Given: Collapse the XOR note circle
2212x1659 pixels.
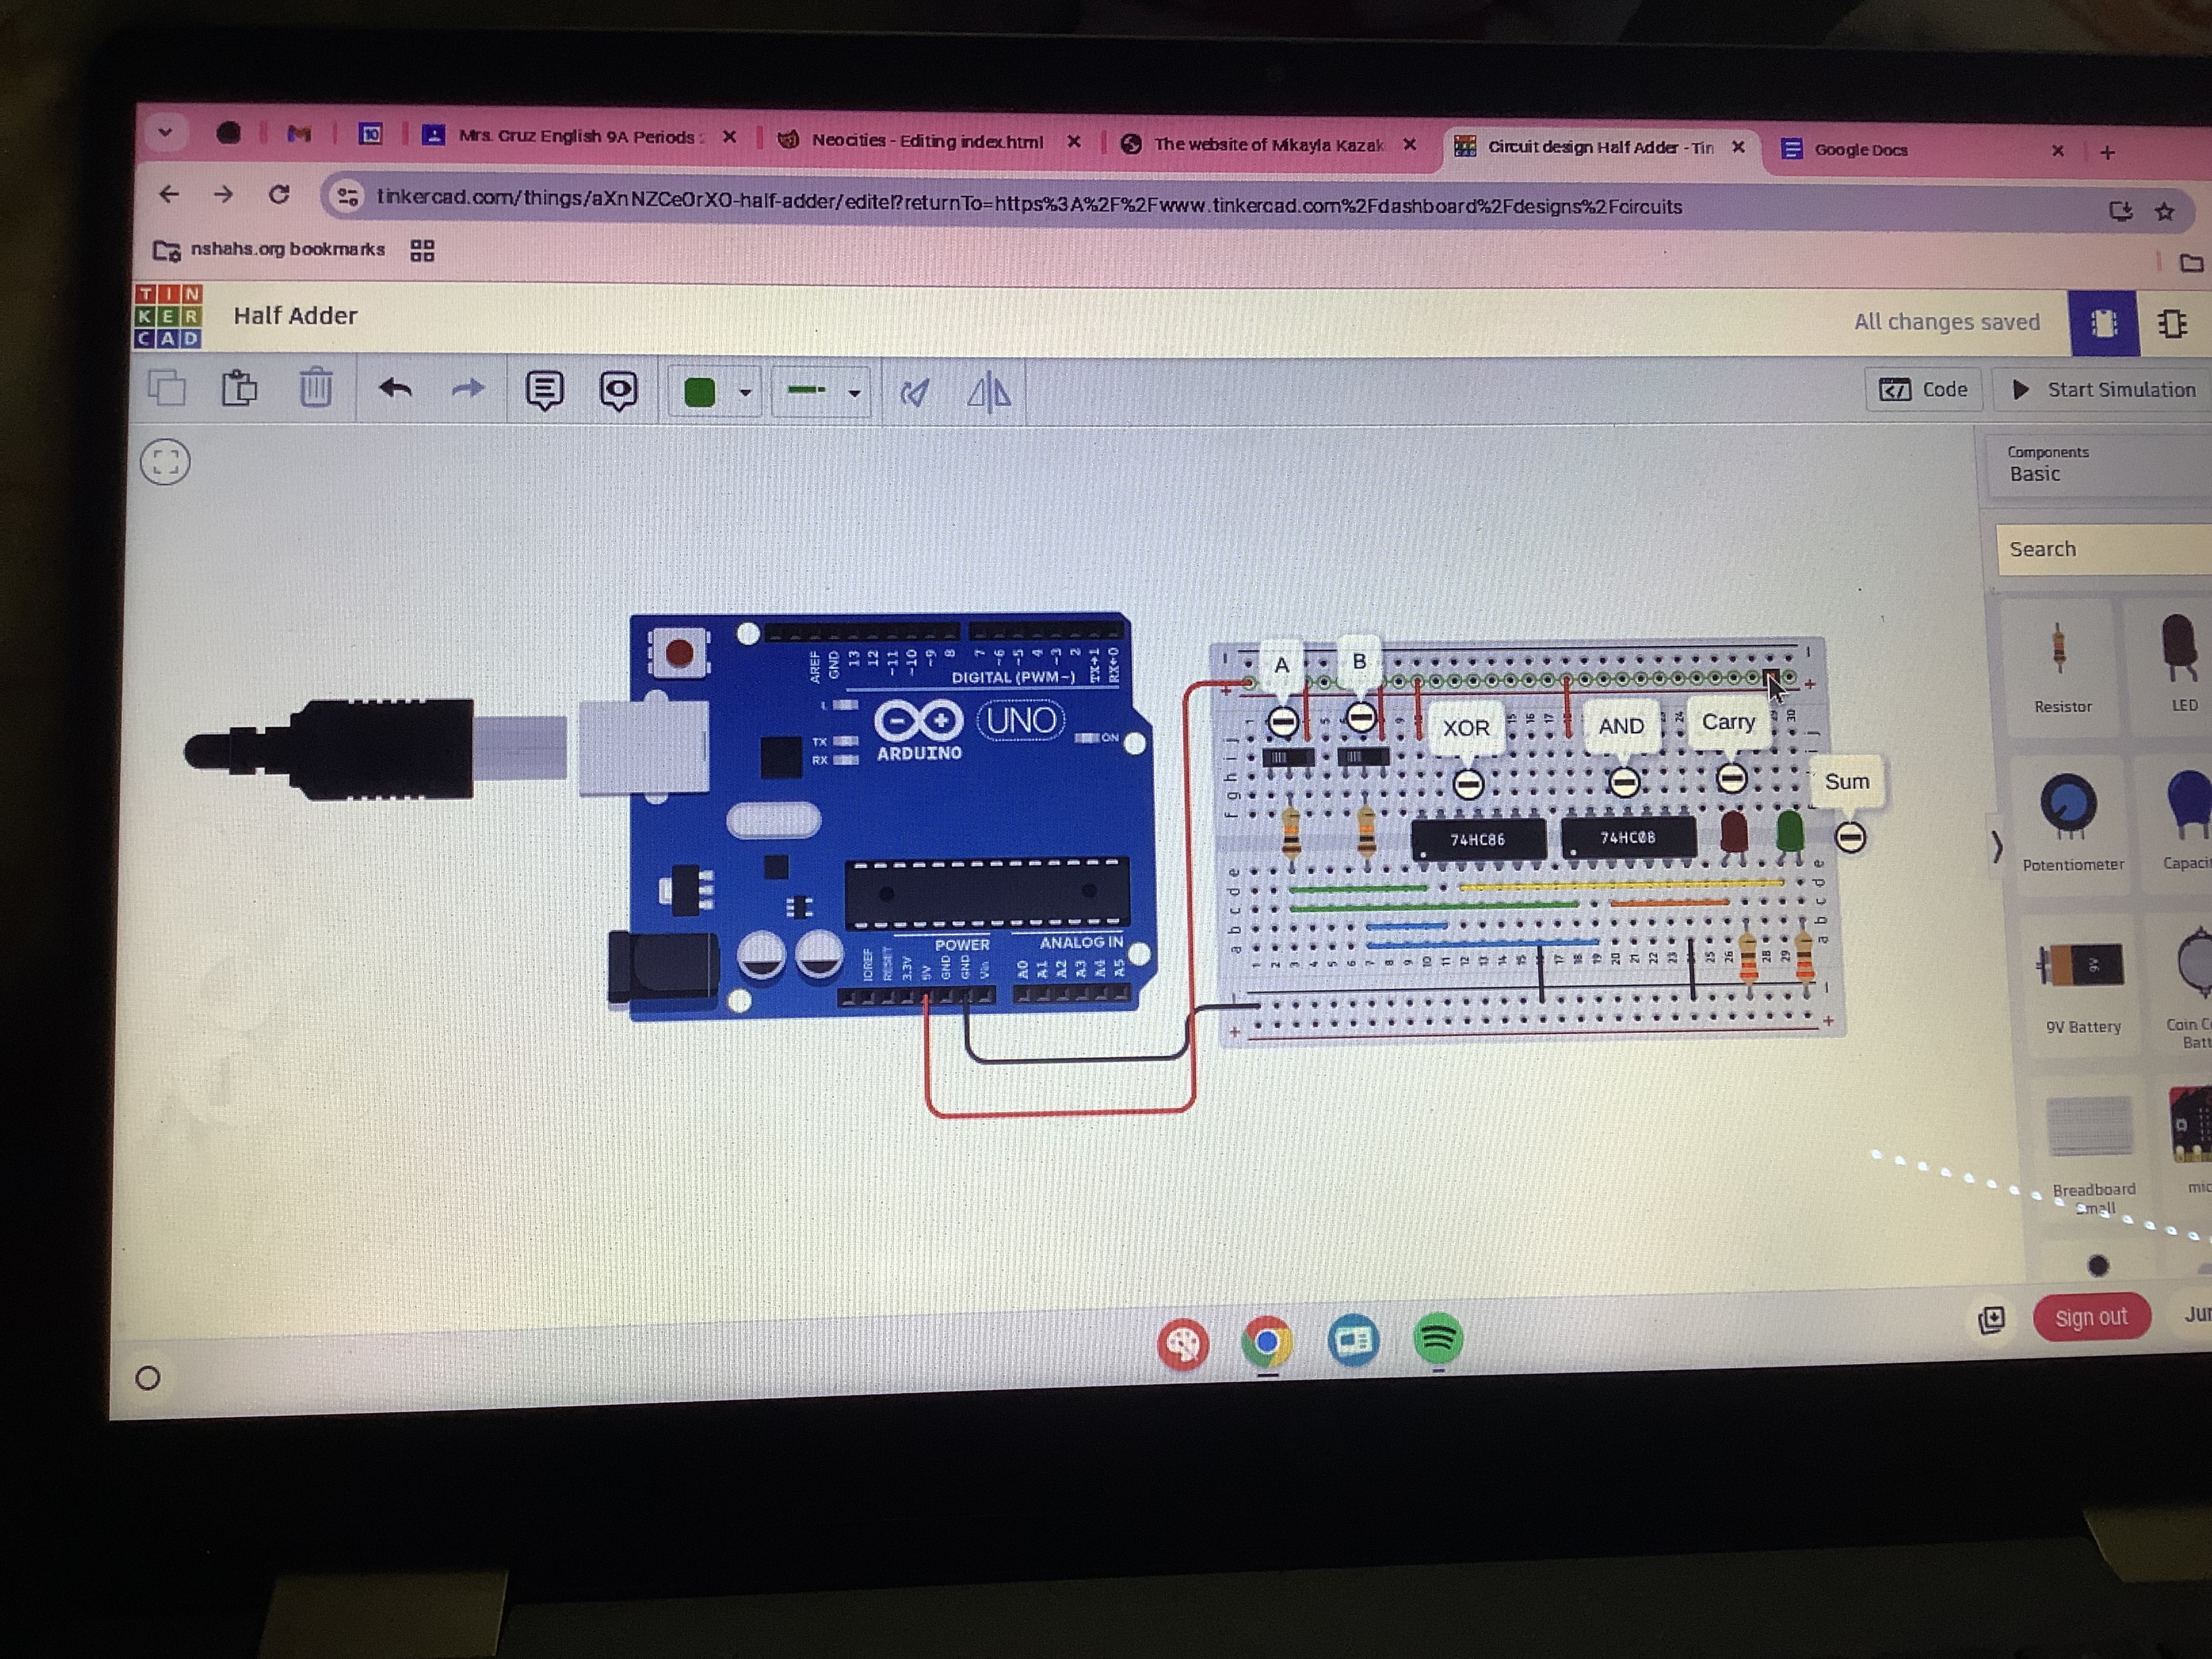Looking at the screenshot, I should (1467, 784).
